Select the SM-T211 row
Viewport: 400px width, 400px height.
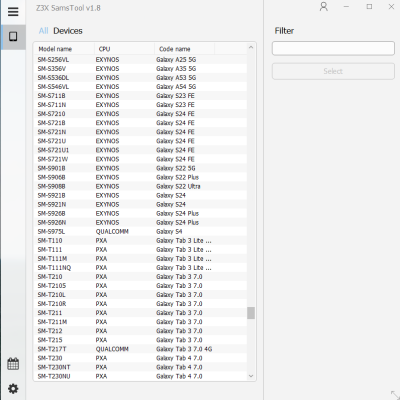(140, 313)
